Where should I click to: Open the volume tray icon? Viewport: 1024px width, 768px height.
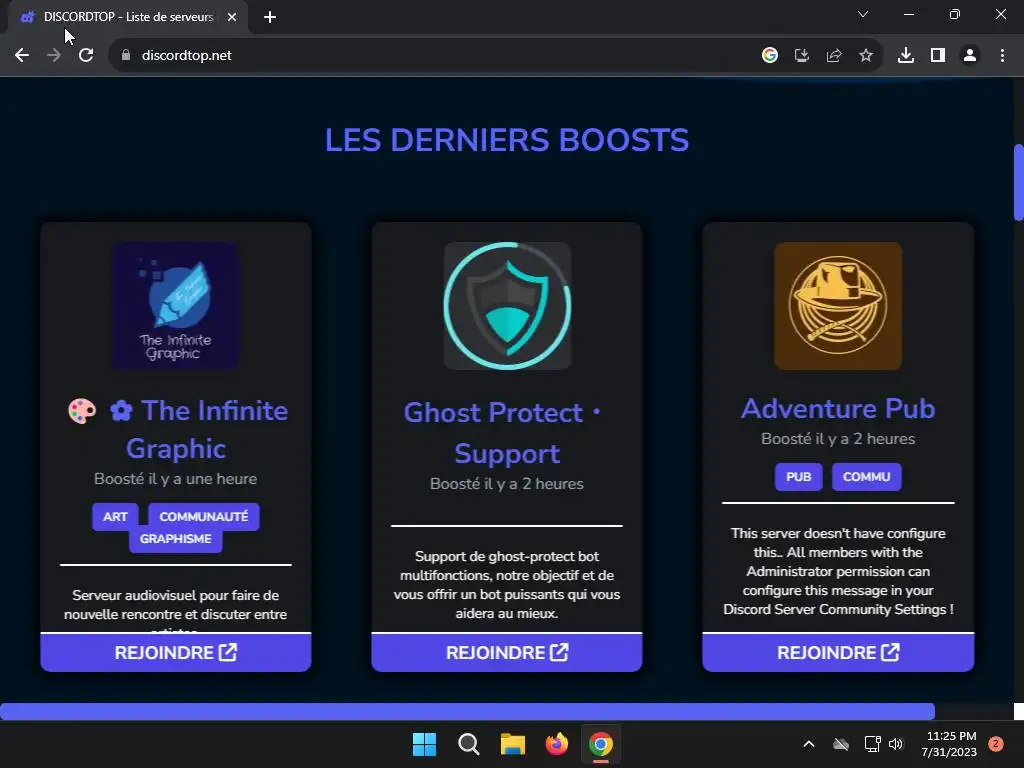point(896,744)
